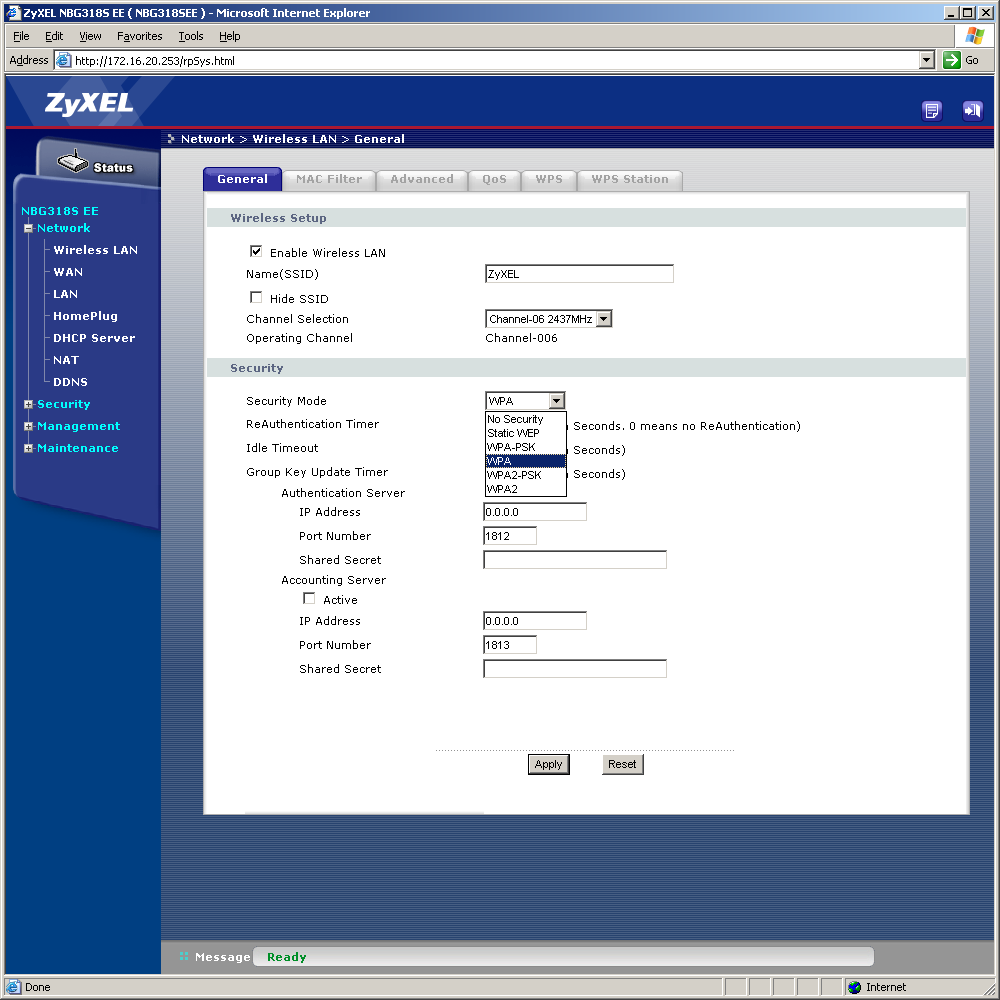Select the General tab
Image resolution: width=1000 pixels, height=1000 pixels.
[x=242, y=179]
